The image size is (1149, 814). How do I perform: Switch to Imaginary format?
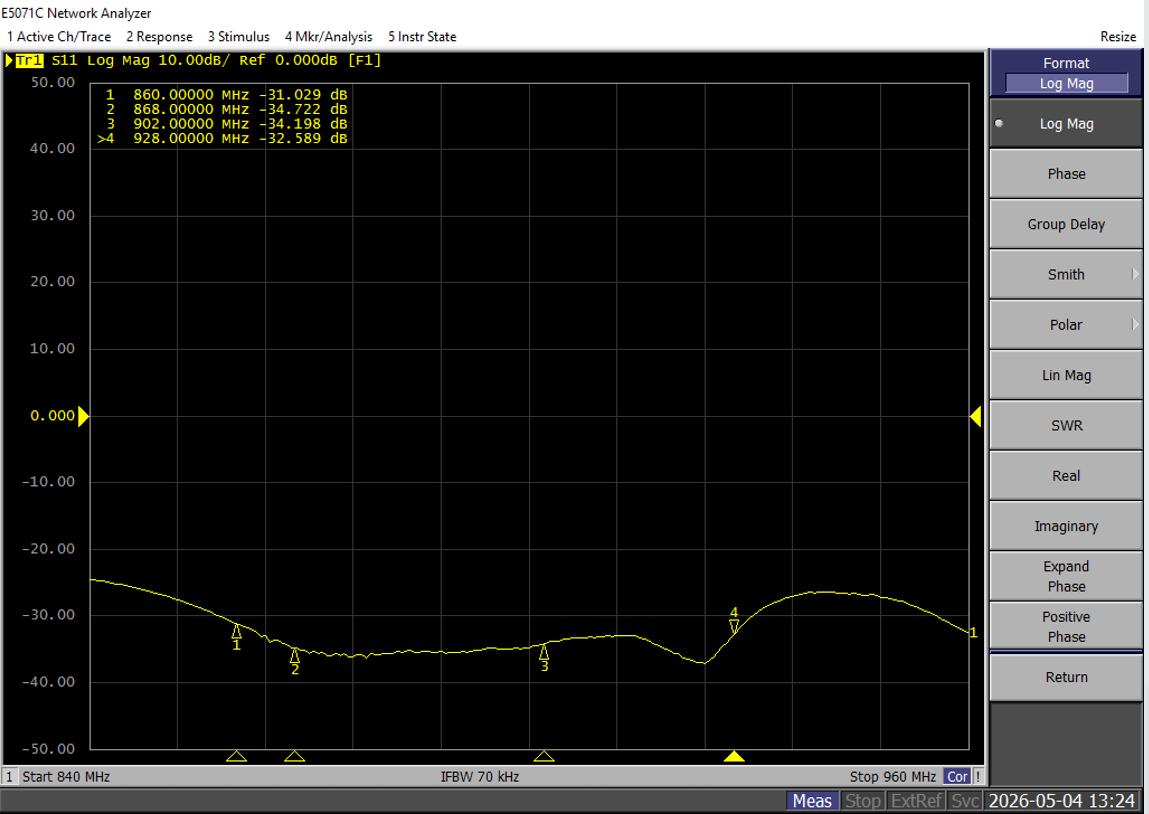click(x=1066, y=526)
